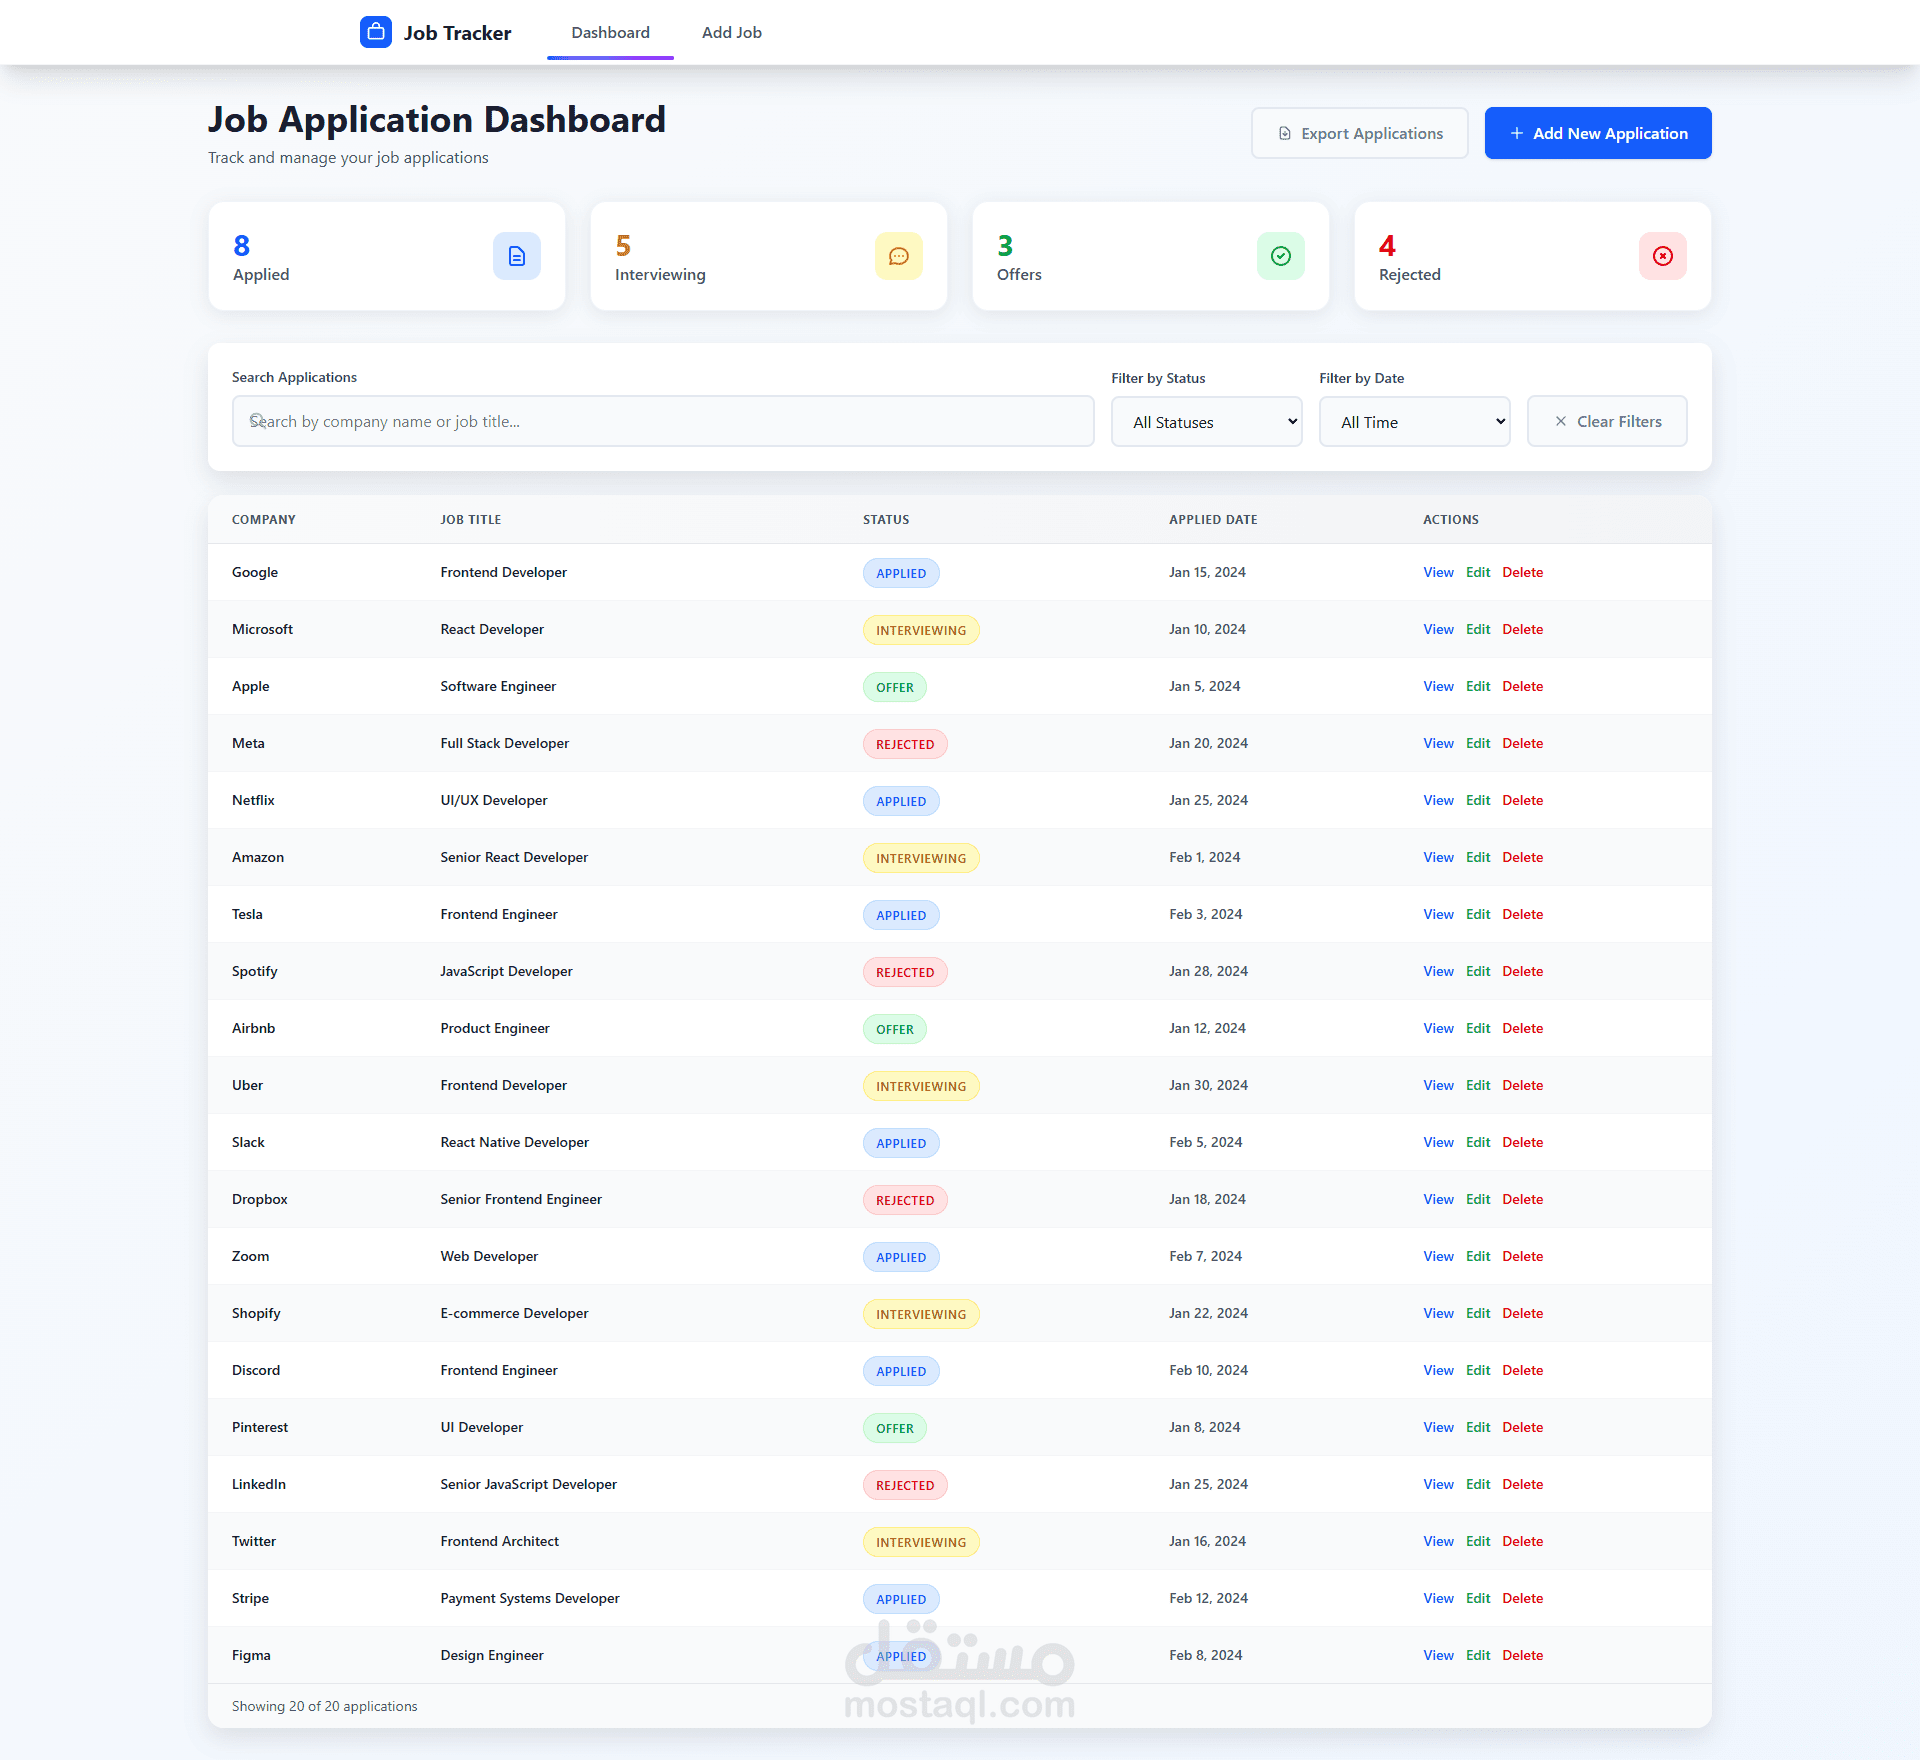
Task: Open the All Time date filter dropdown
Action: coord(1414,421)
